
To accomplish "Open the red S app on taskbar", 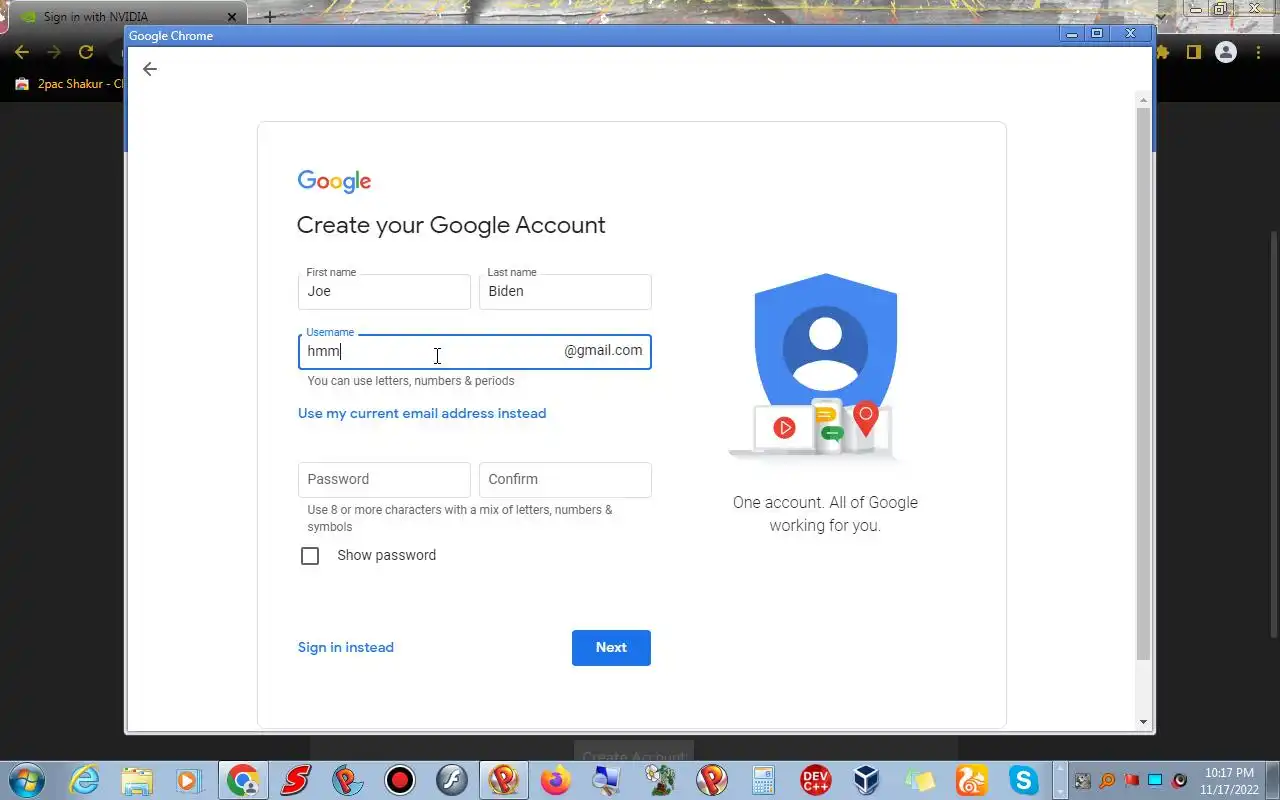I will pos(295,780).
